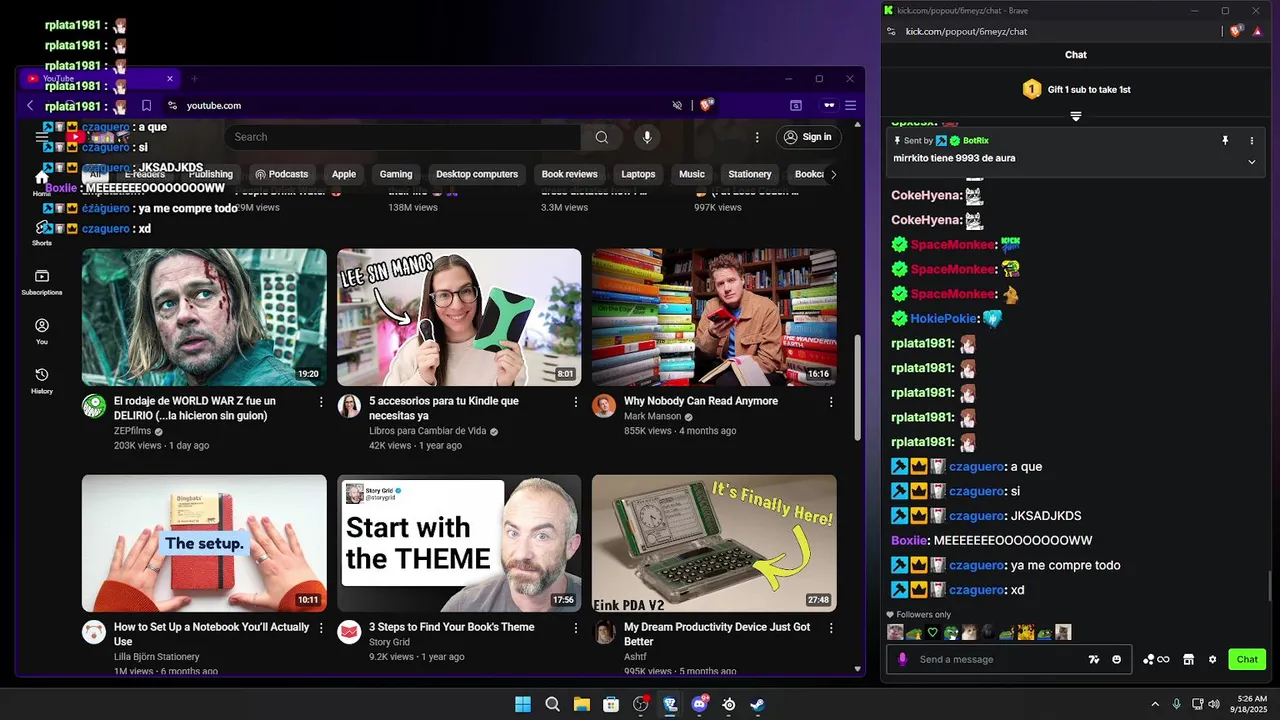Select the Book reviews chip
This screenshot has height=720, width=1280.
point(569,174)
